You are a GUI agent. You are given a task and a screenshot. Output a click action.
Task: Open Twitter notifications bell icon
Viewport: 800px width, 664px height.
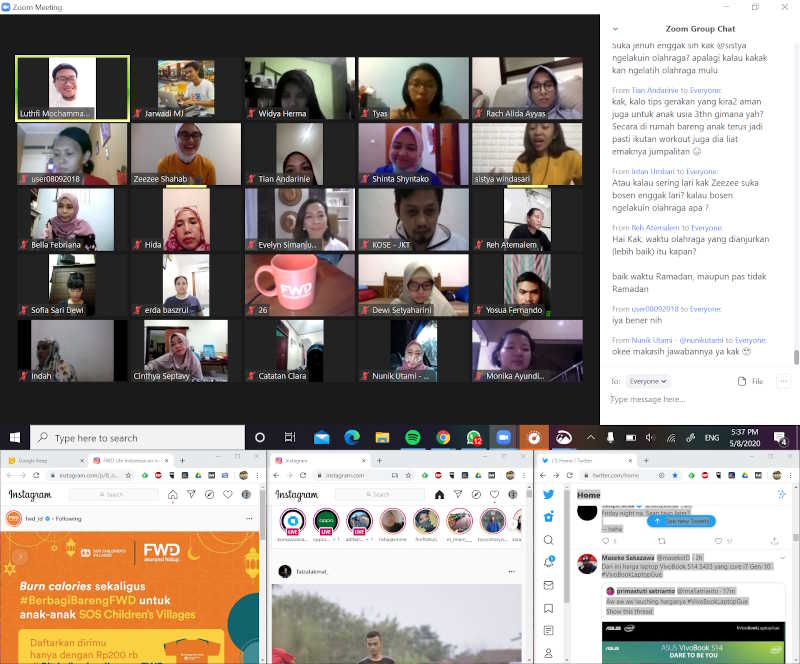pyautogui.click(x=548, y=562)
